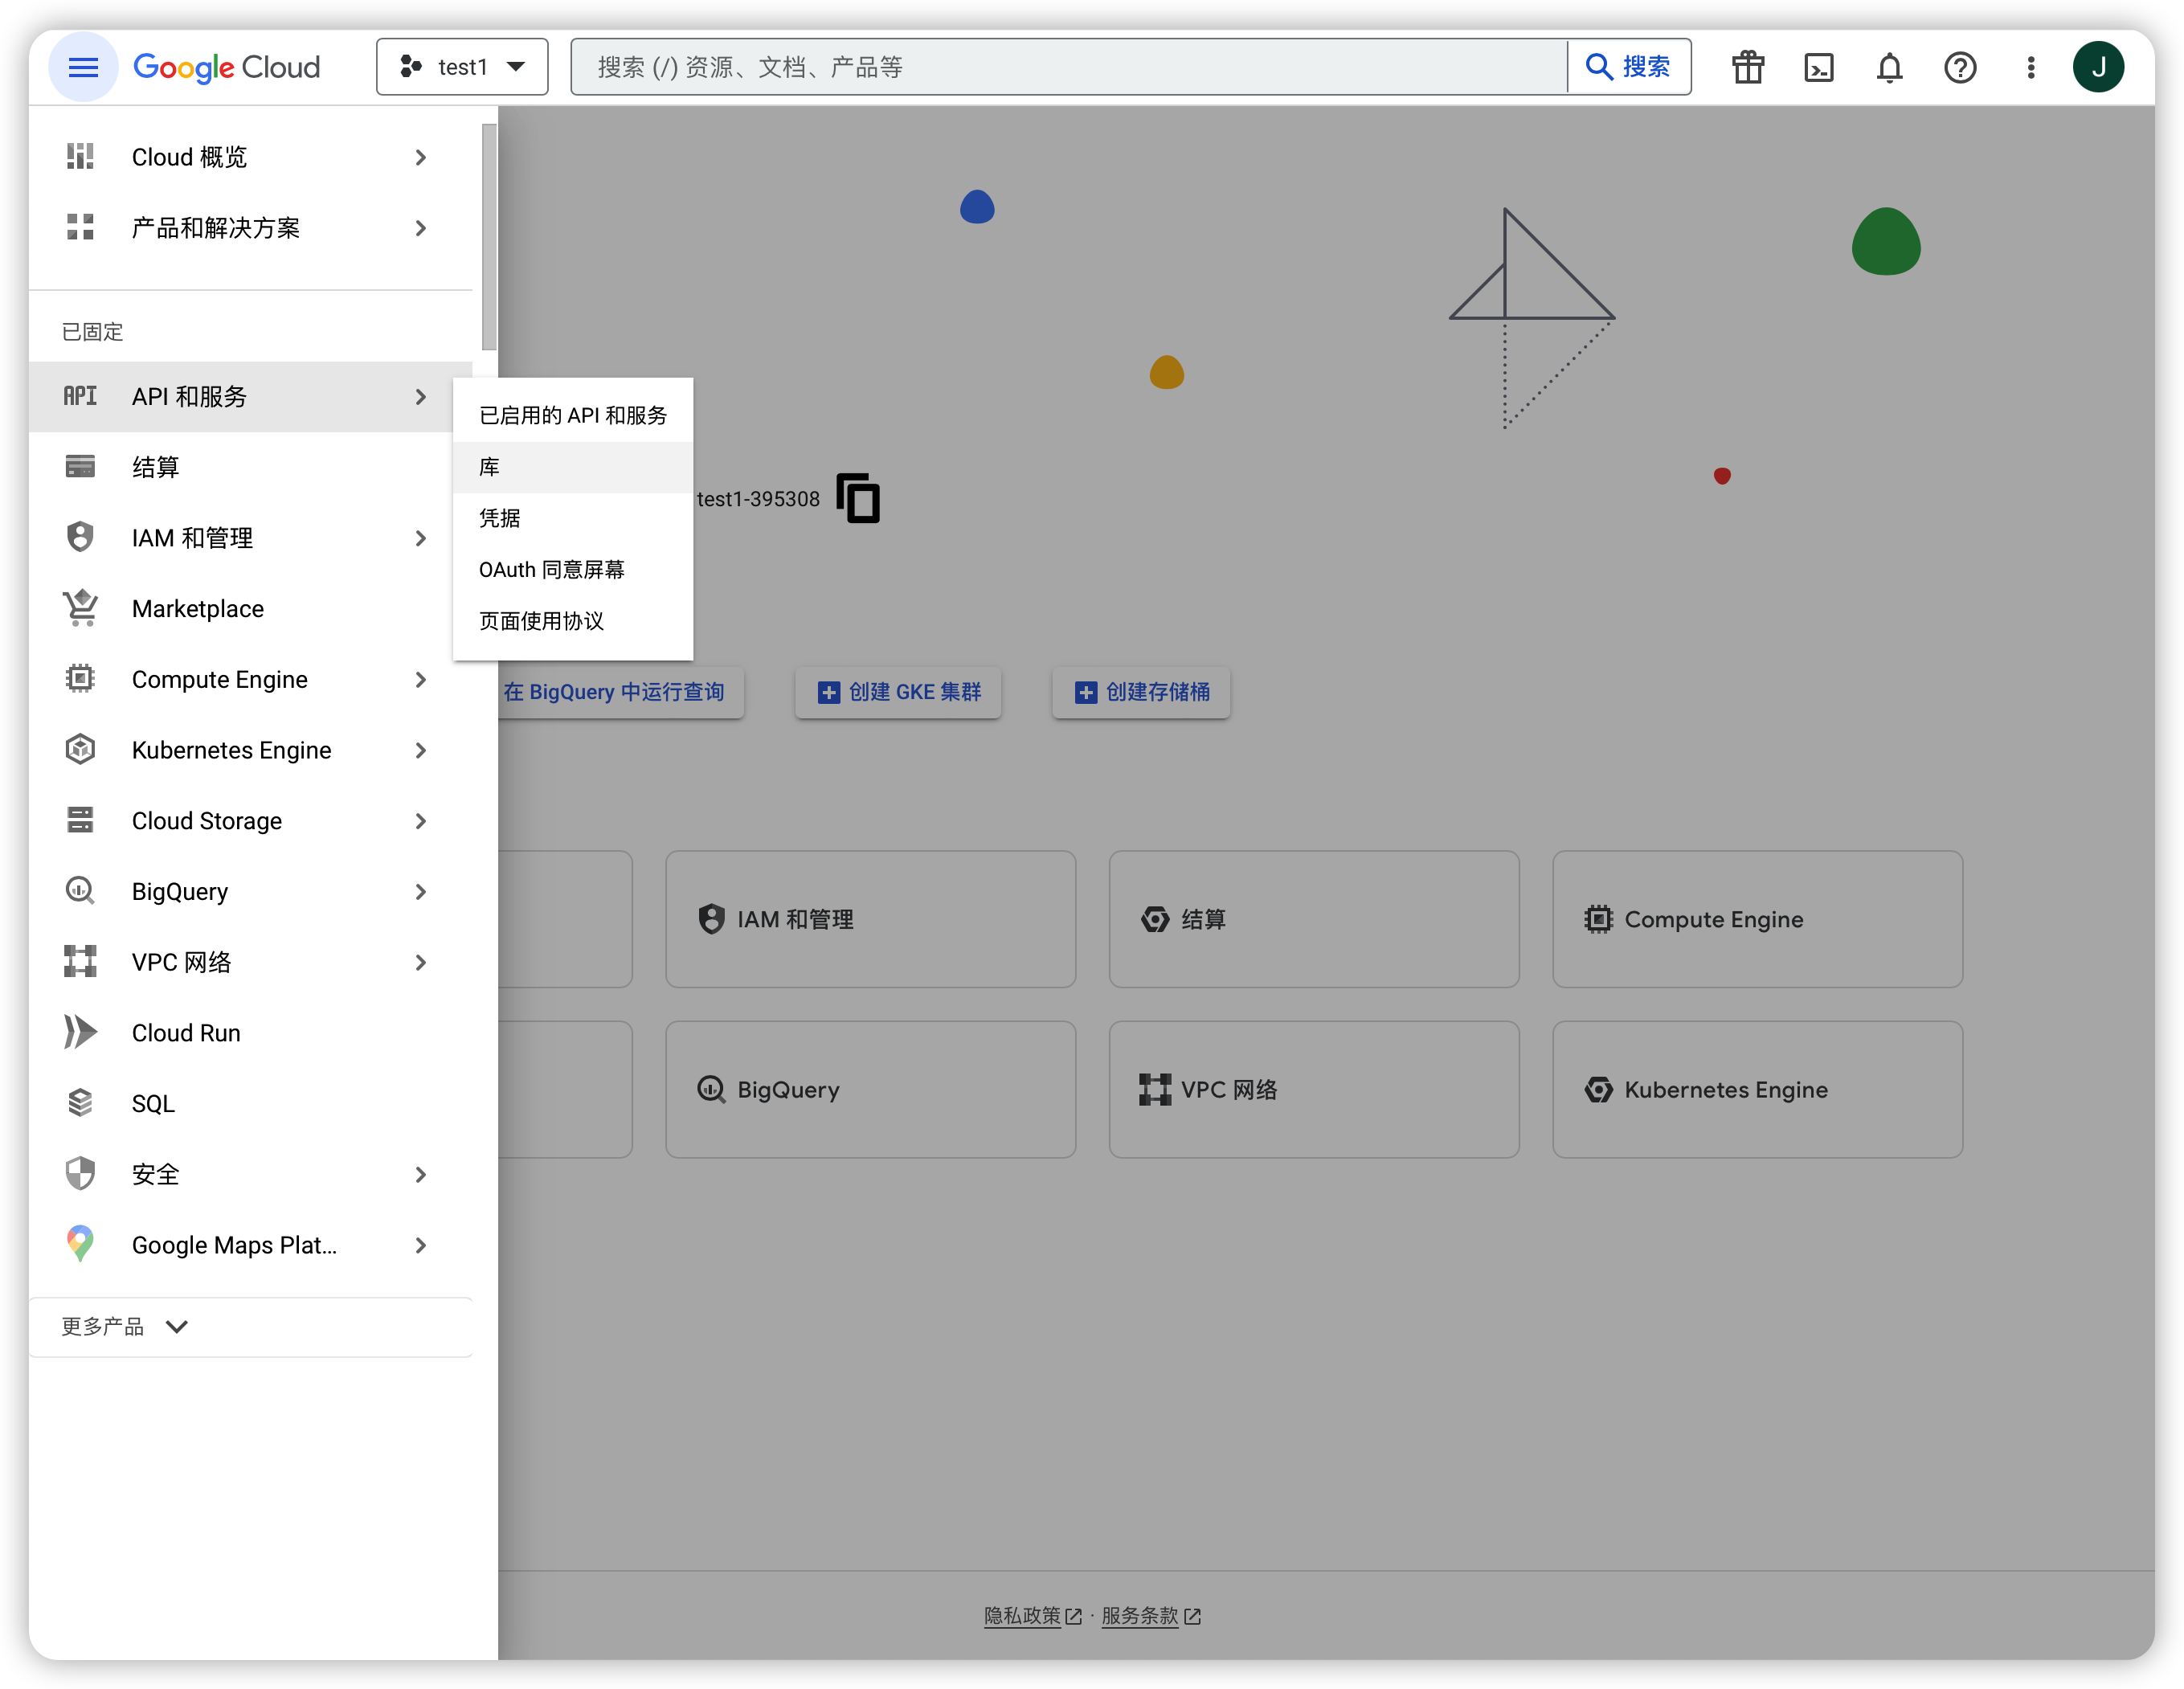Open the help question mark icon
Screen dimensions: 2184x1689
pyautogui.click(x=1960, y=67)
